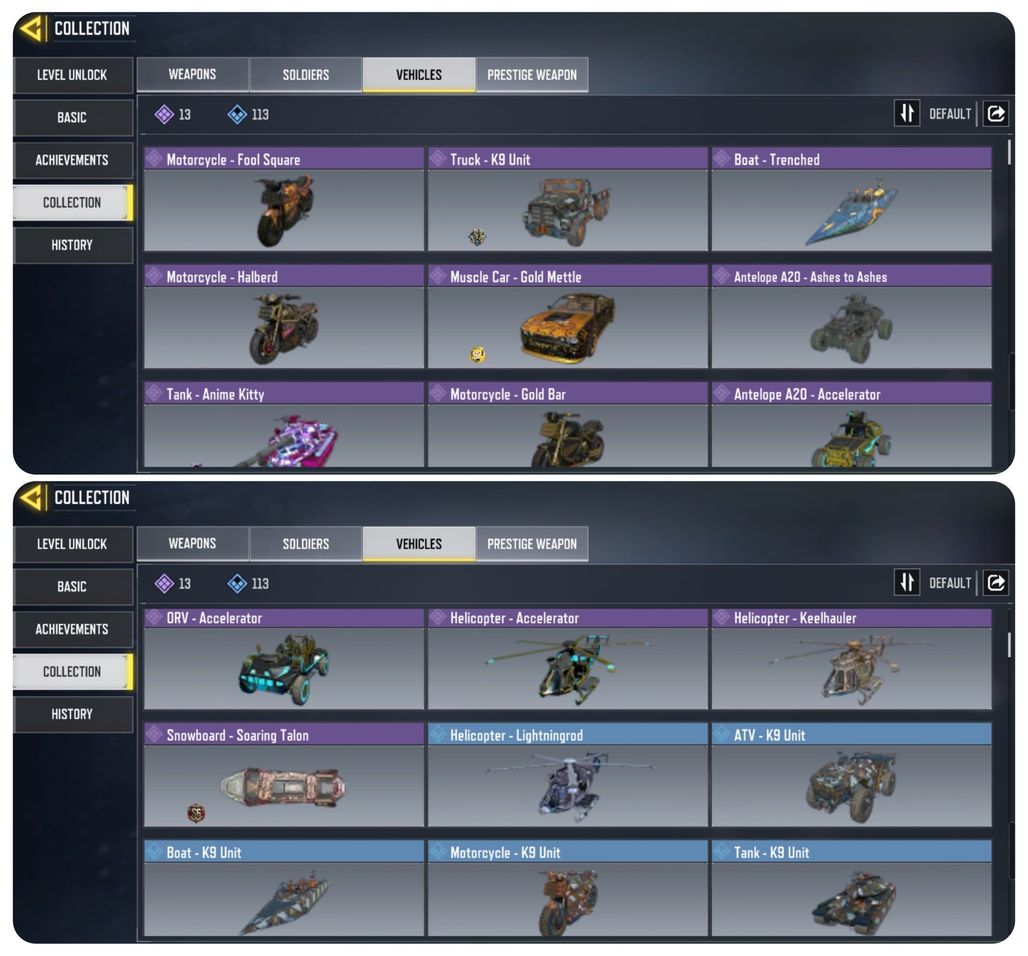Open the DEFAULT sort option in top panel
The width and height of the screenshot is (1028, 956).
pos(949,114)
